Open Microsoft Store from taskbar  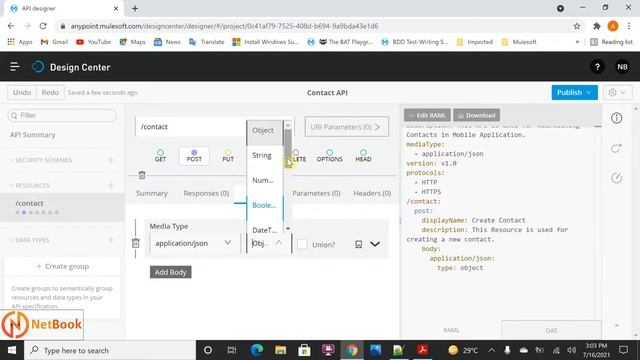[x=304, y=350]
